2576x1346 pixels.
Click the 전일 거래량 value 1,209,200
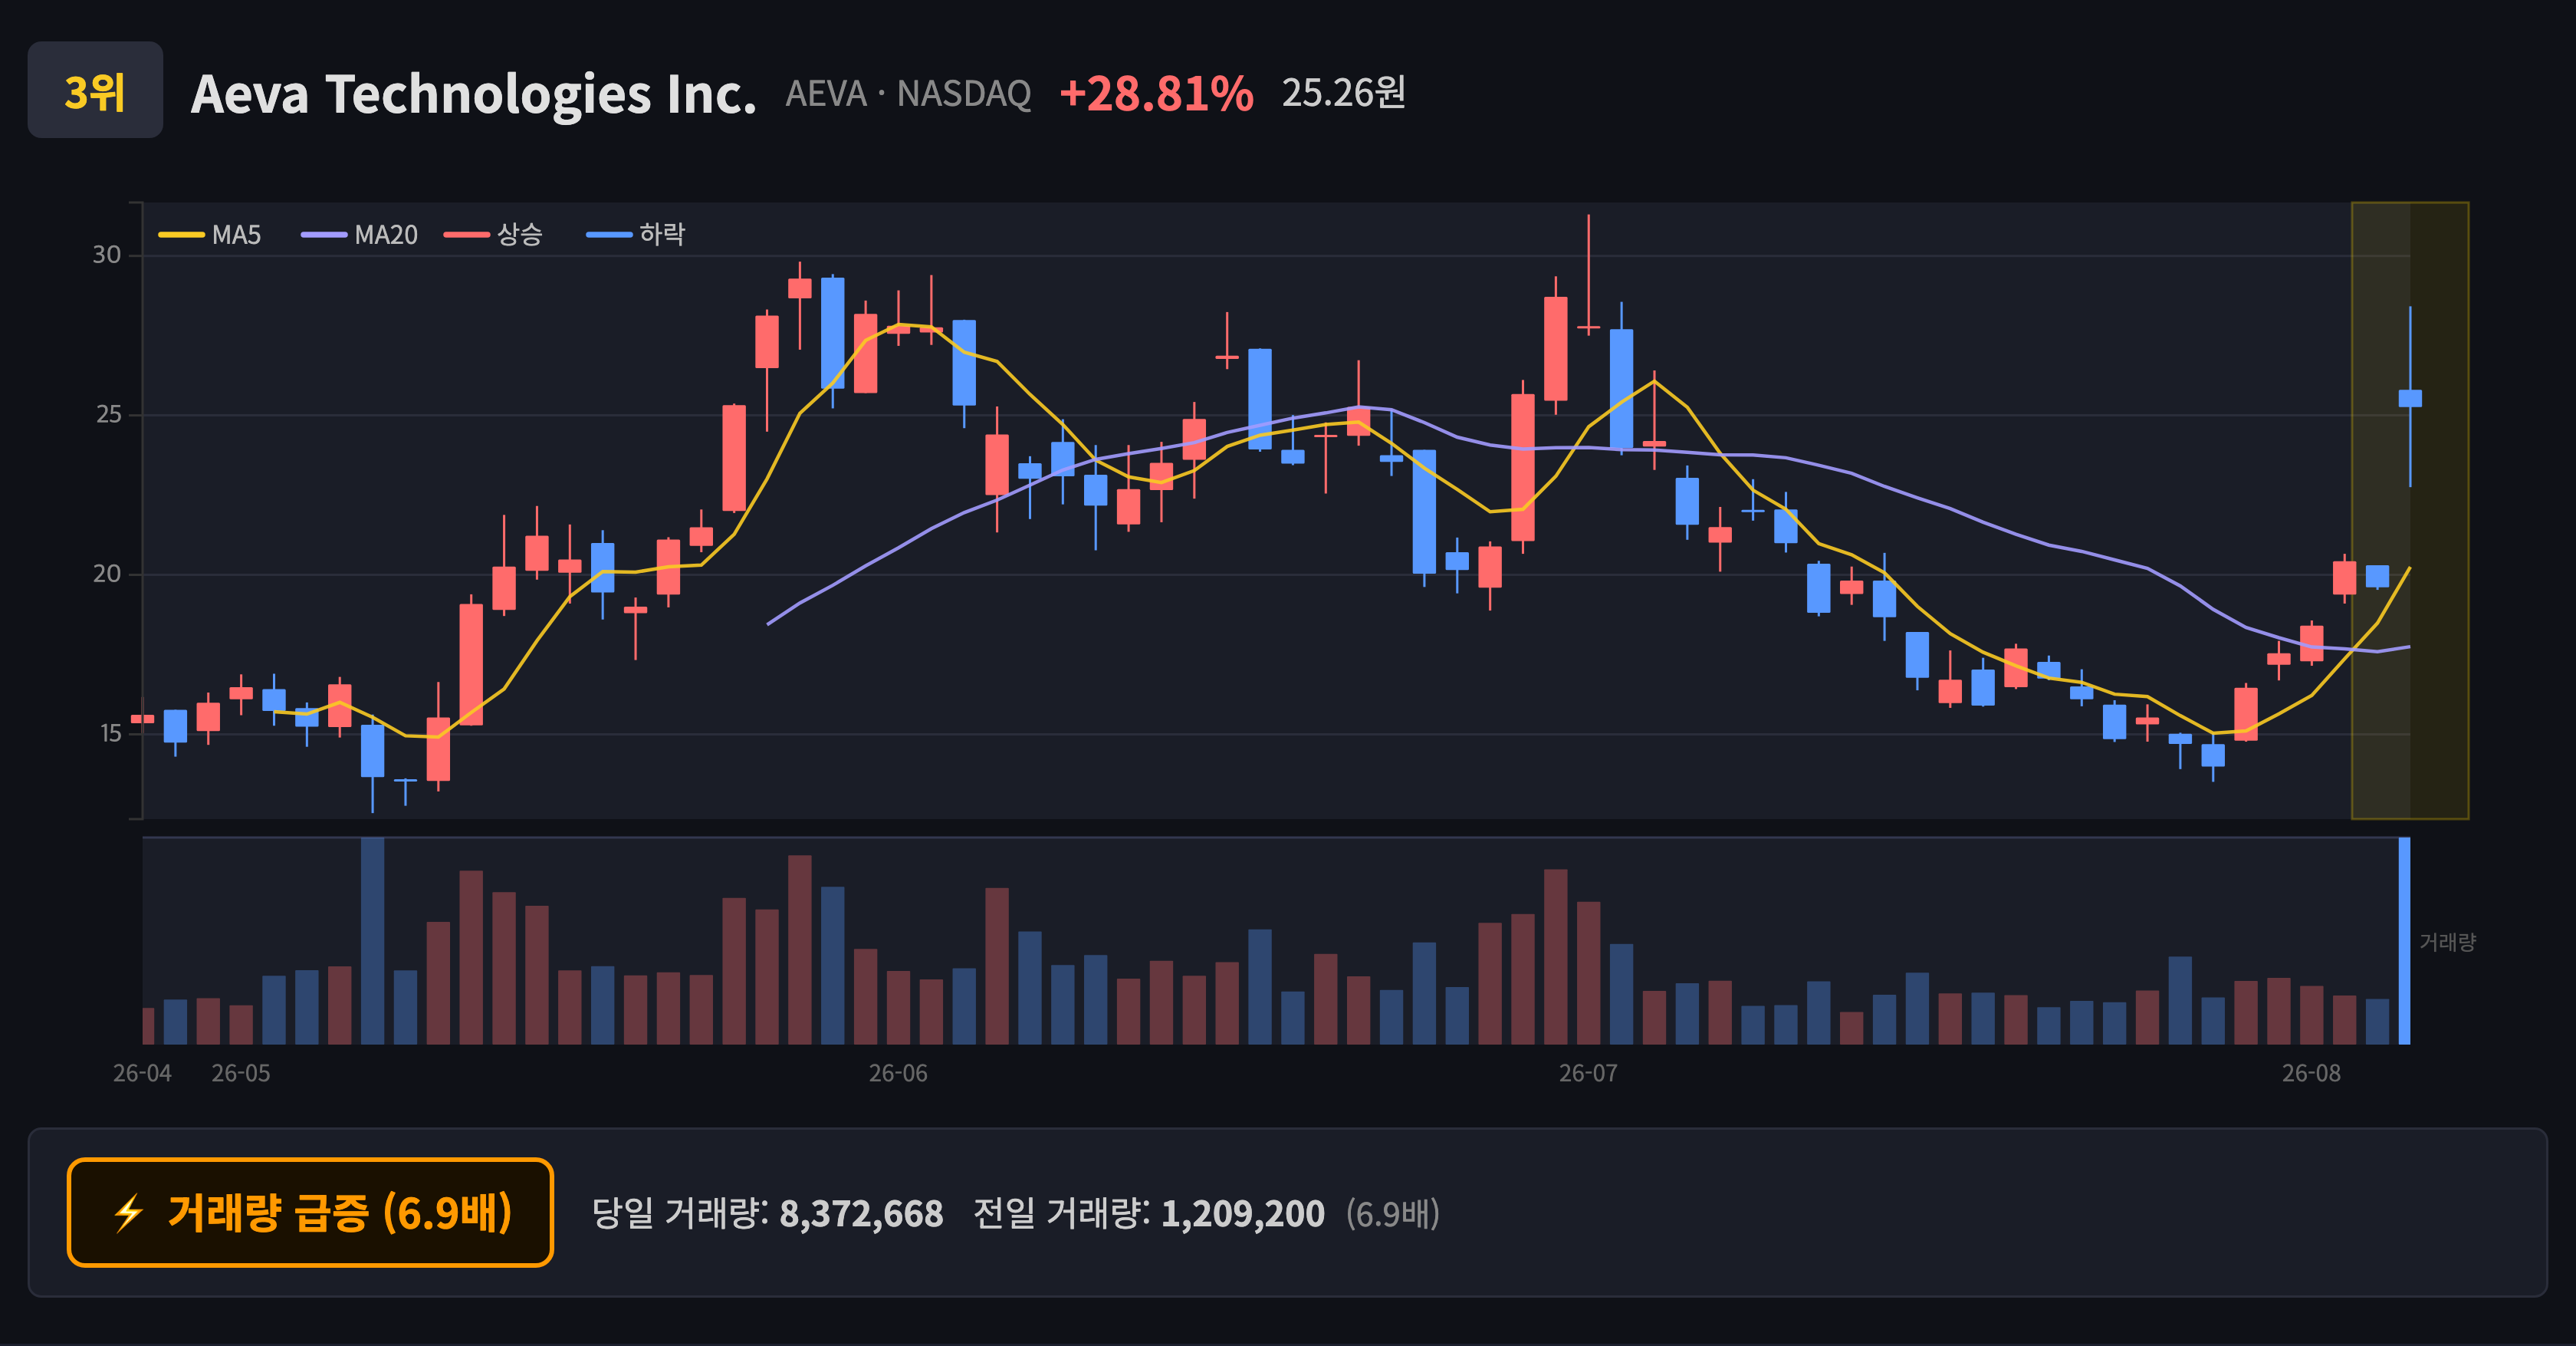tap(1243, 1214)
